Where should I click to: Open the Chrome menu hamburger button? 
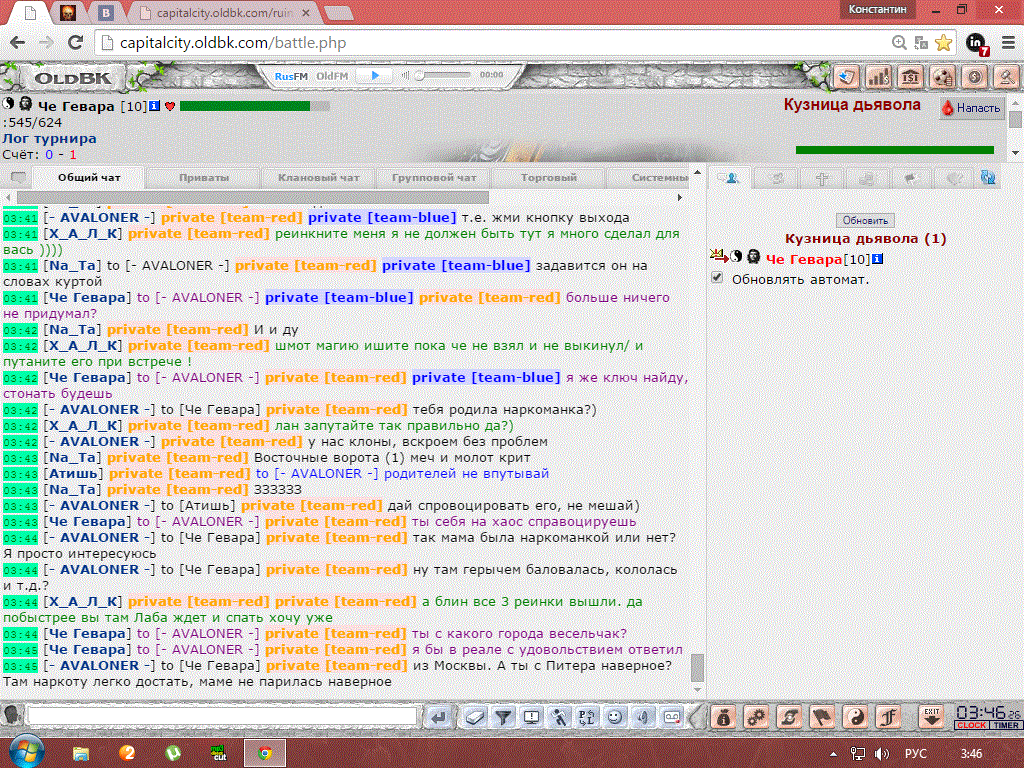pos(1008,42)
